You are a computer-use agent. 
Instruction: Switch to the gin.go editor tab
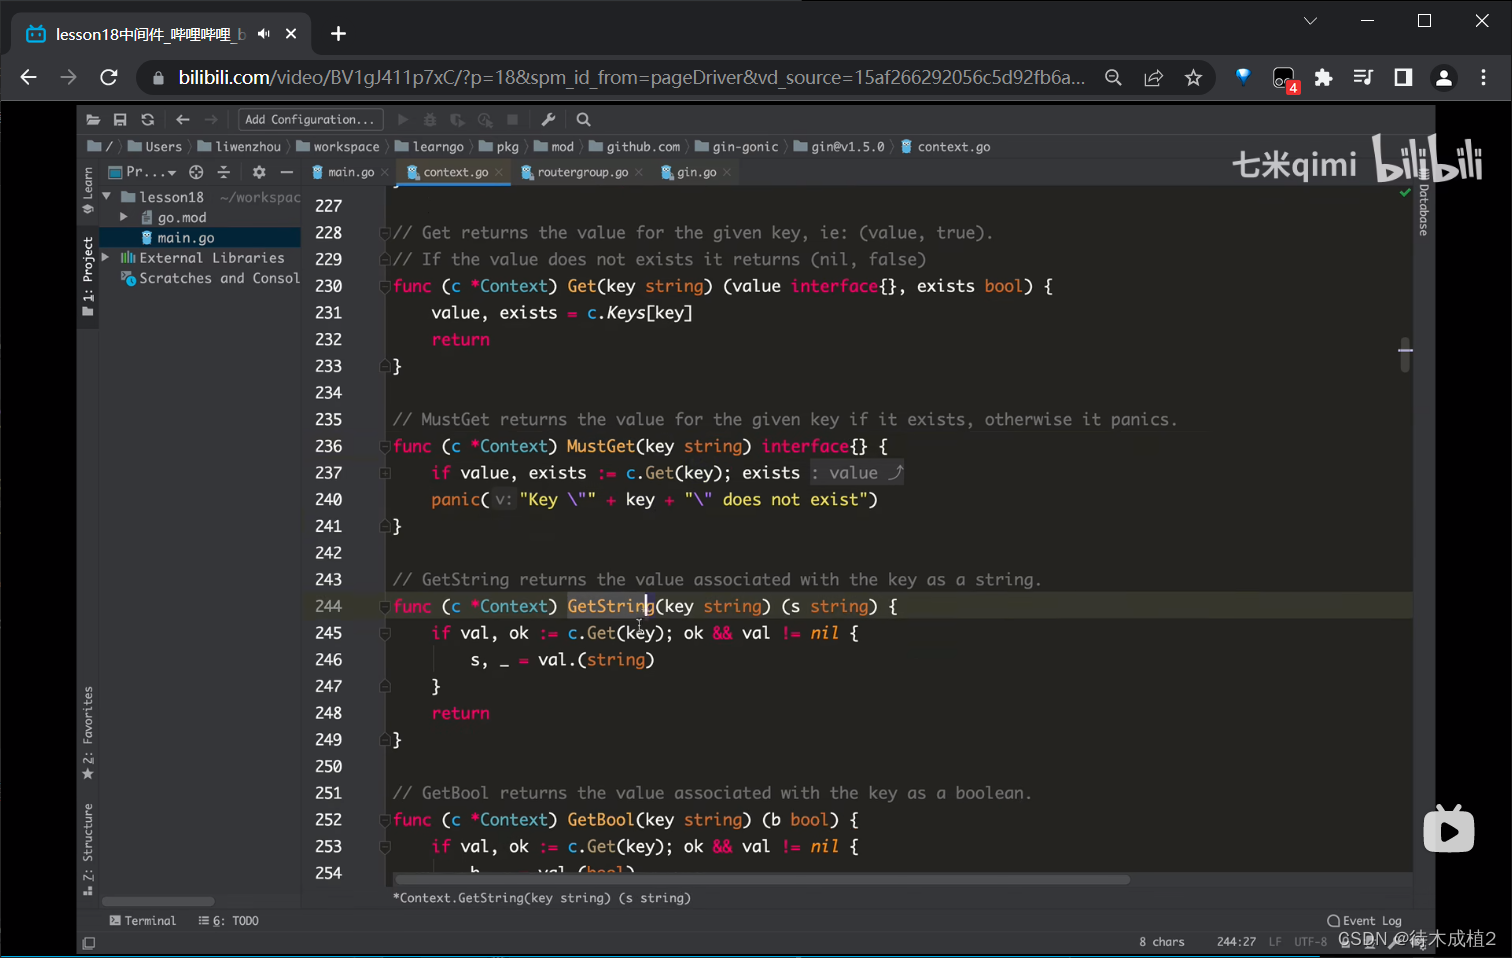(x=696, y=172)
